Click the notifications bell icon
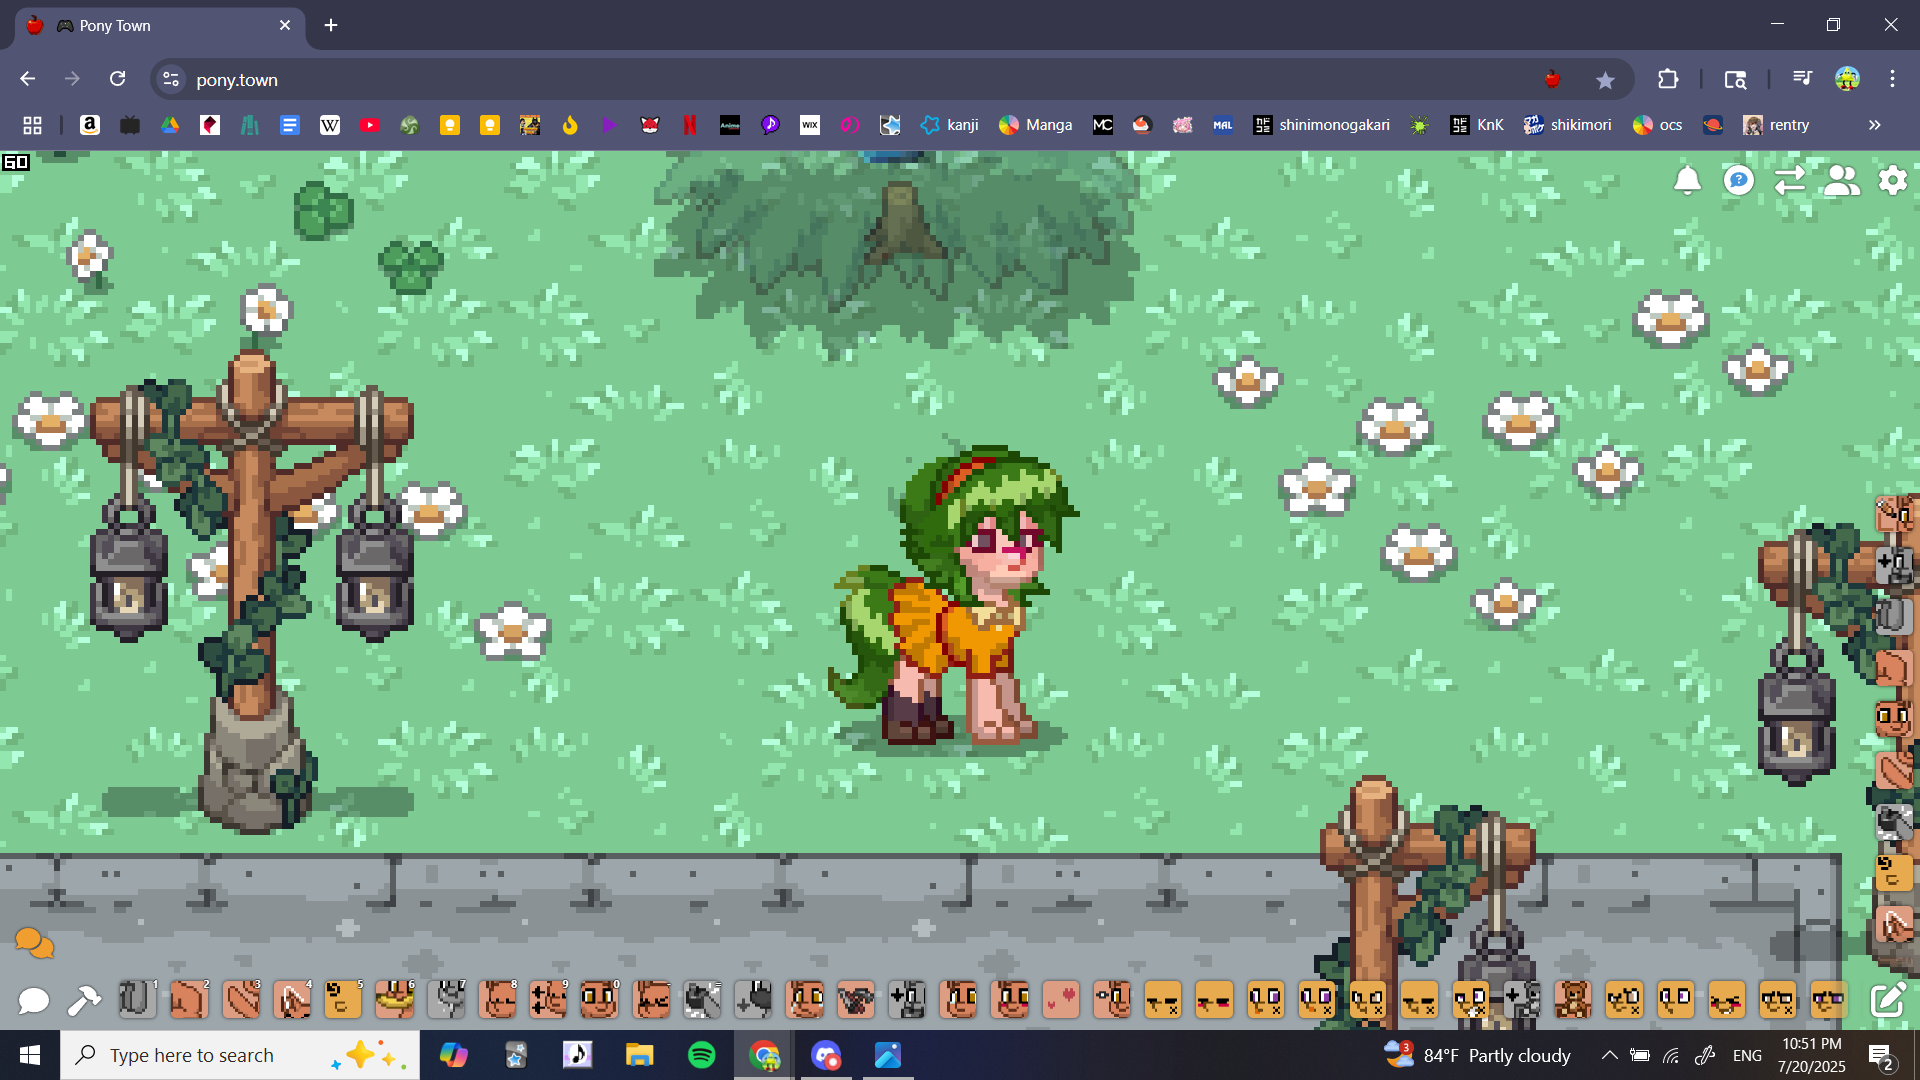 (x=1687, y=180)
